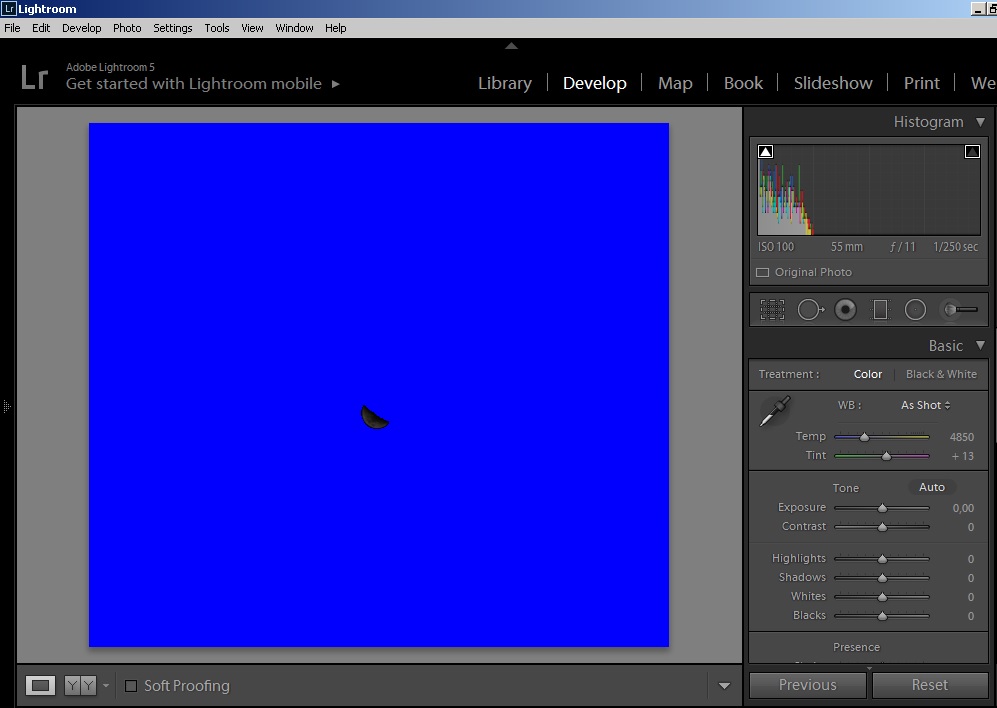Click the Before/After view button

click(x=80, y=685)
